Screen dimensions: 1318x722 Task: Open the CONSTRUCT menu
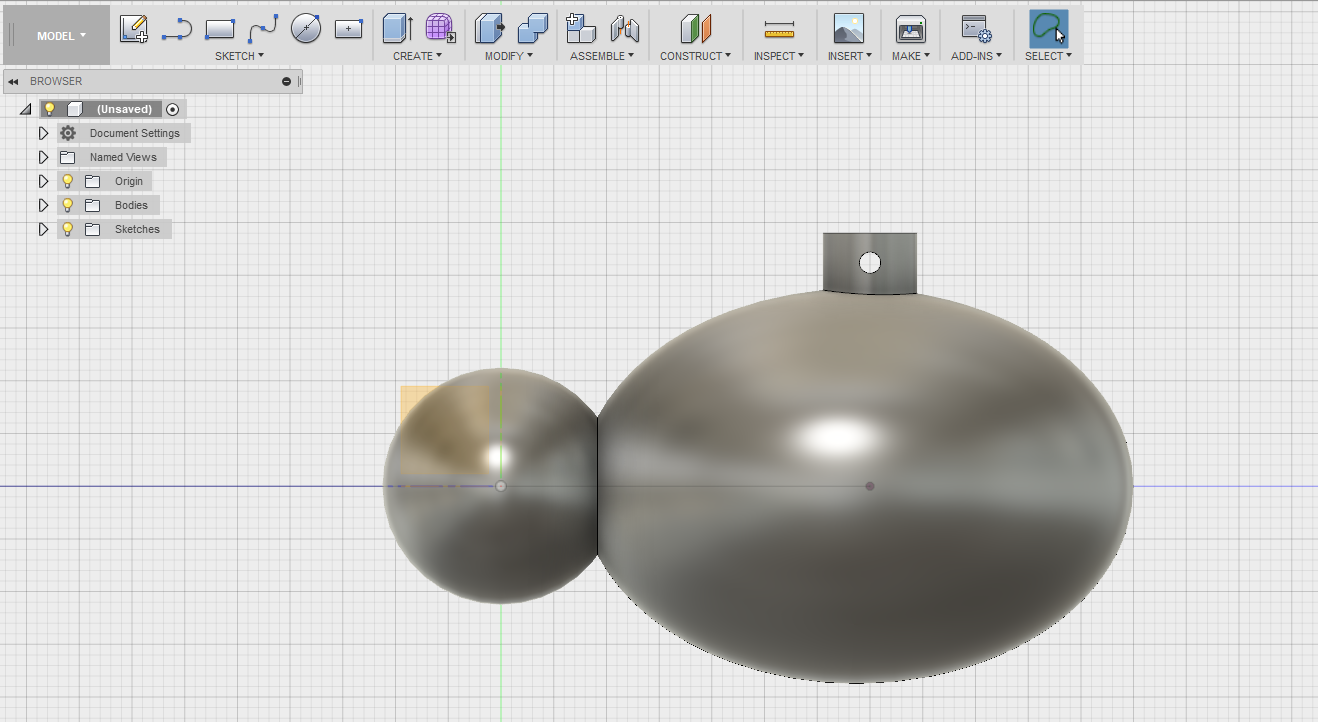point(695,56)
